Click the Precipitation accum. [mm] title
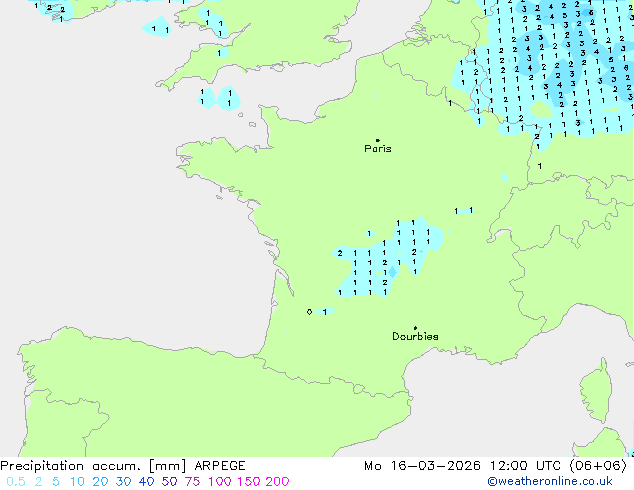Viewport: 634px width, 490px height. coord(93,466)
